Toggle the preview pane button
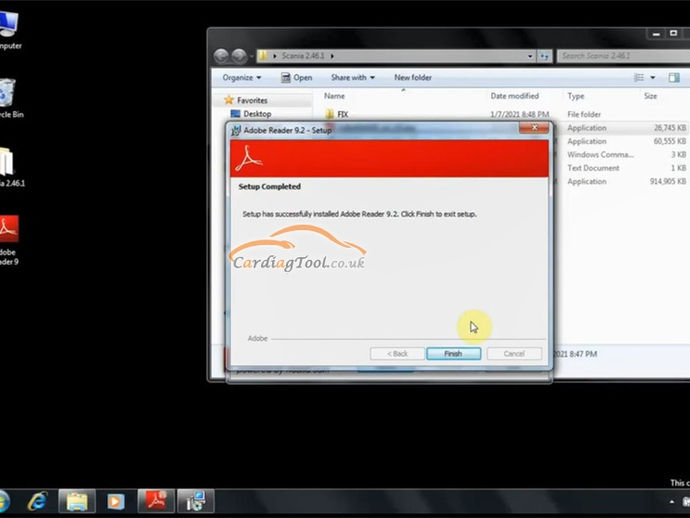Viewport: 690px width, 518px height. tap(674, 78)
